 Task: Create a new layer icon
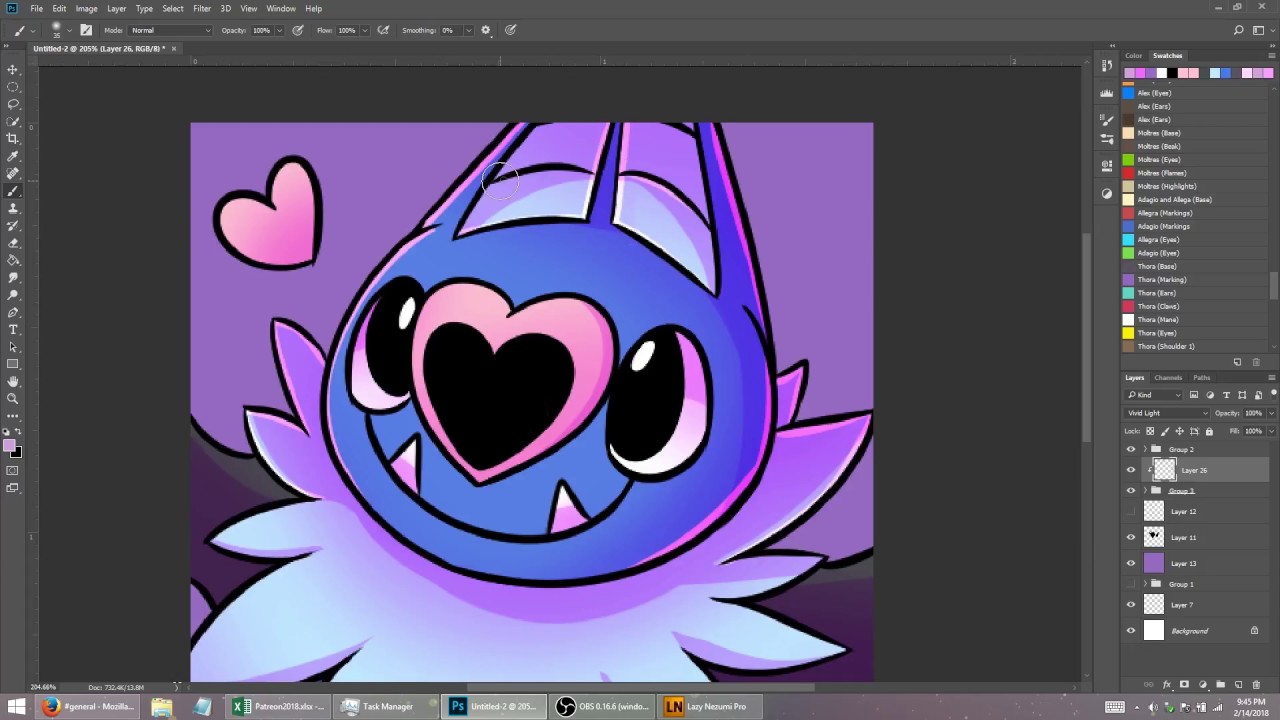(x=1239, y=685)
